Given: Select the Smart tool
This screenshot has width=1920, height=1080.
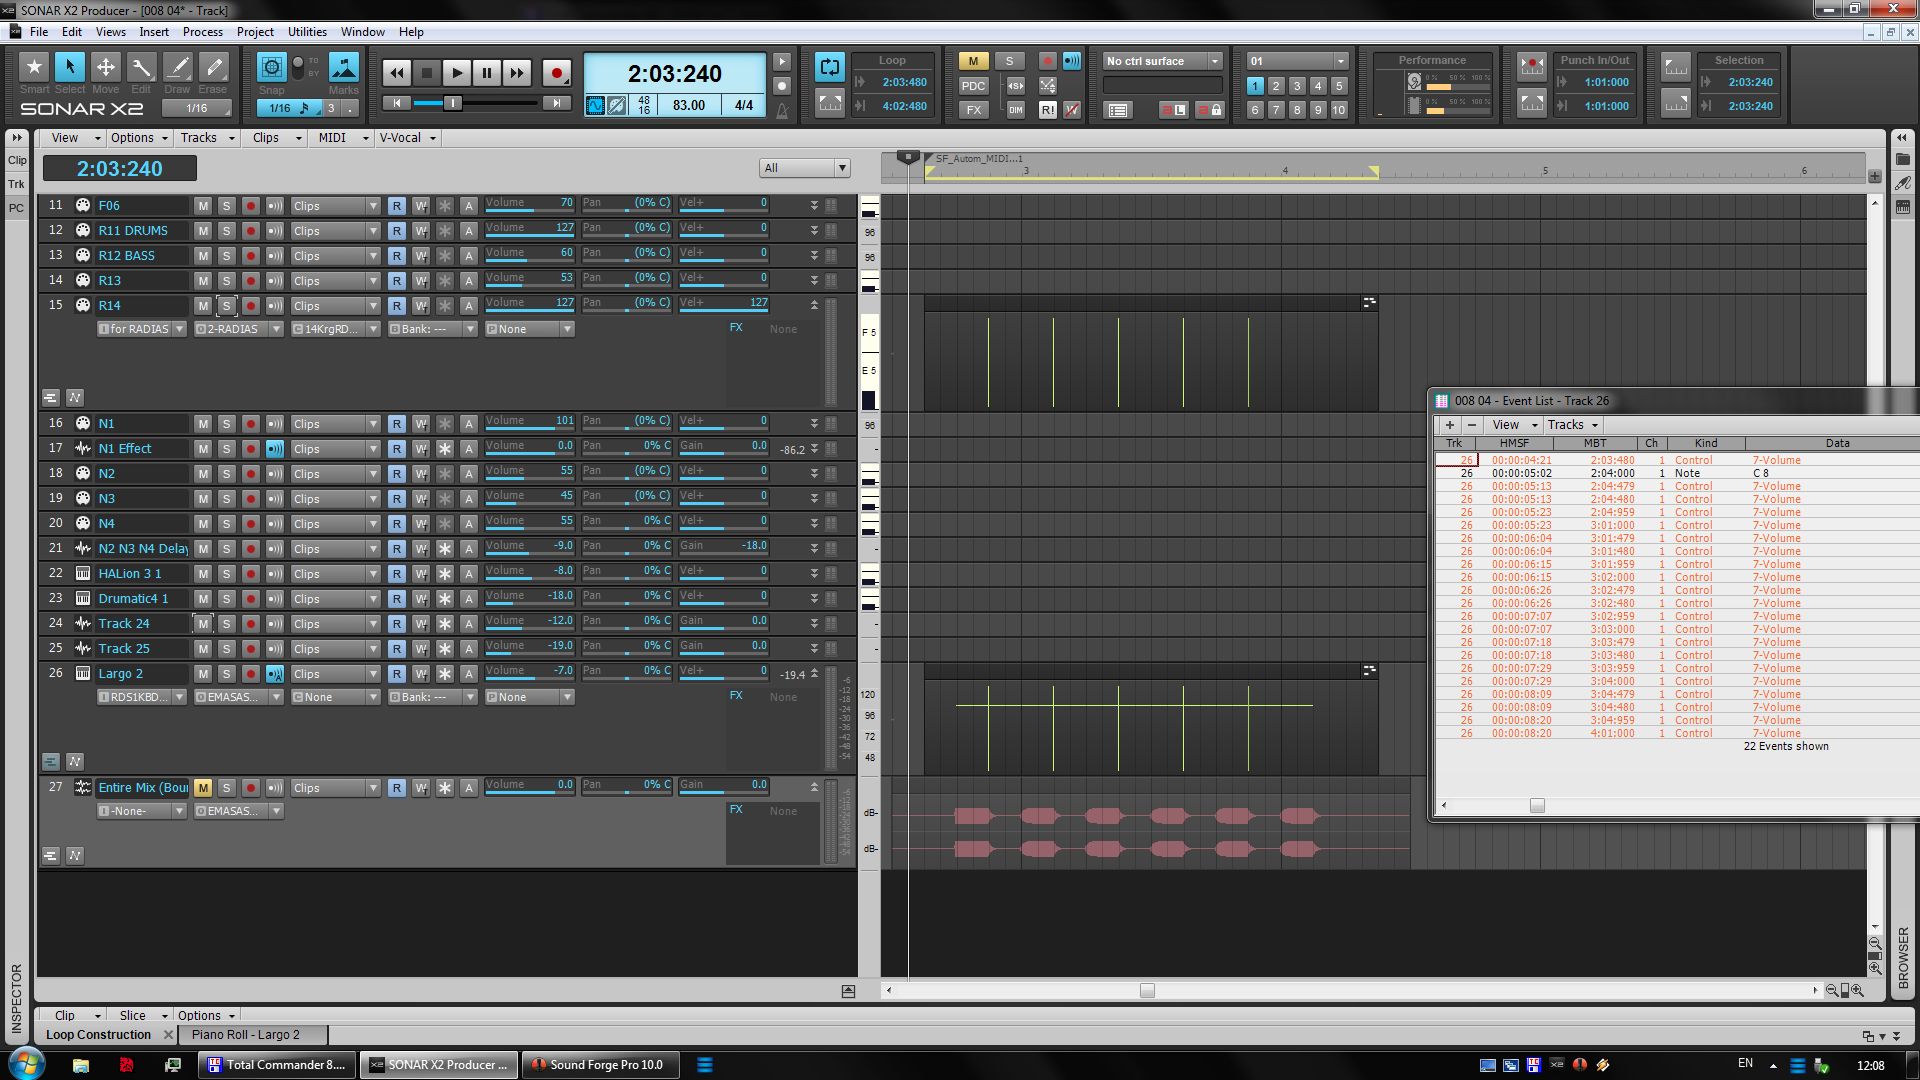Looking at the screenshot, I should pos(34,68).
